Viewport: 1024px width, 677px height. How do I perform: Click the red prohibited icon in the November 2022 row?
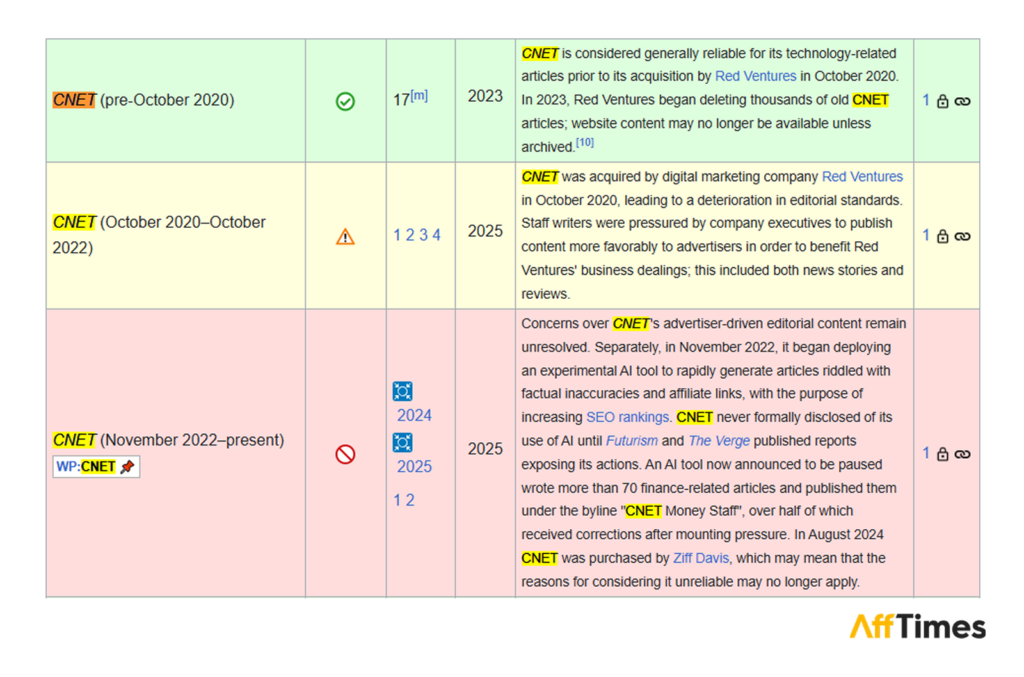point(345,454)
